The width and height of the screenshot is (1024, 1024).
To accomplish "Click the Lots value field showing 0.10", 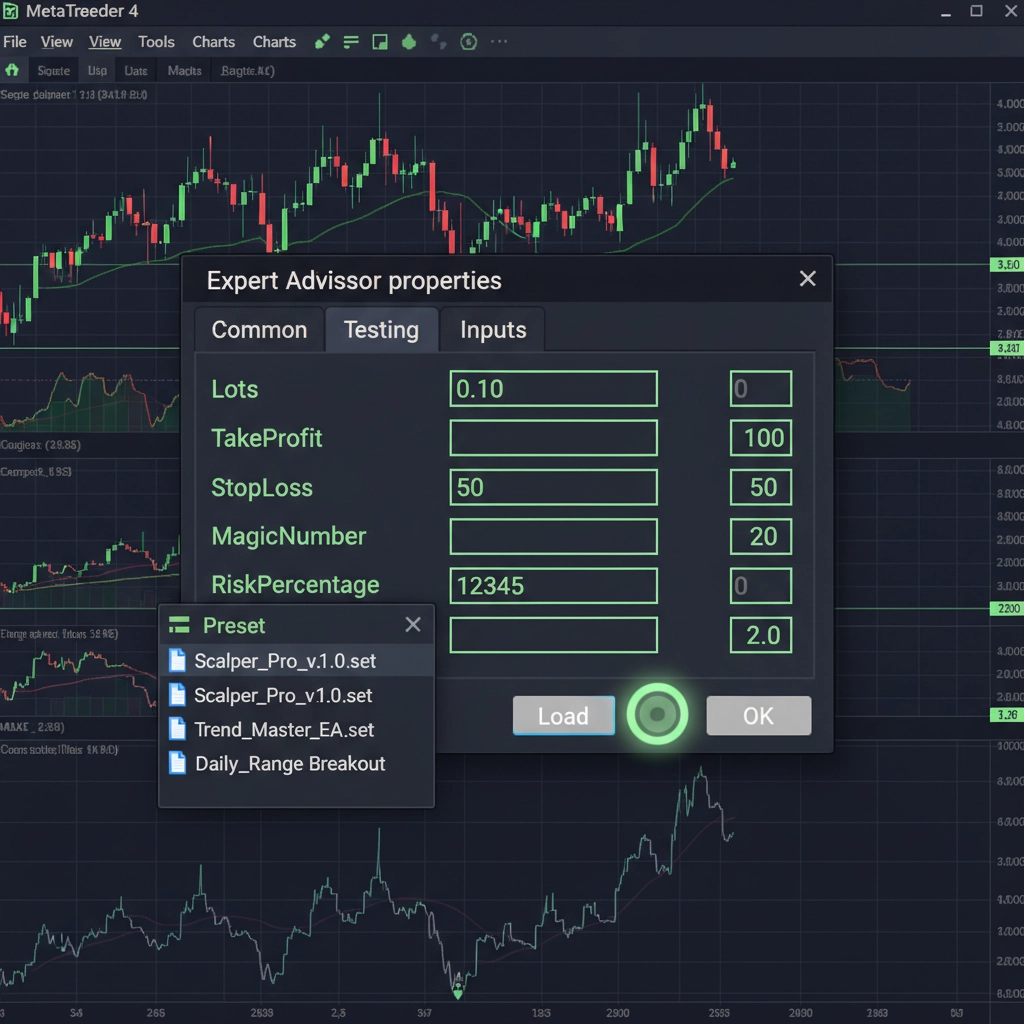I will click(553, 389).
